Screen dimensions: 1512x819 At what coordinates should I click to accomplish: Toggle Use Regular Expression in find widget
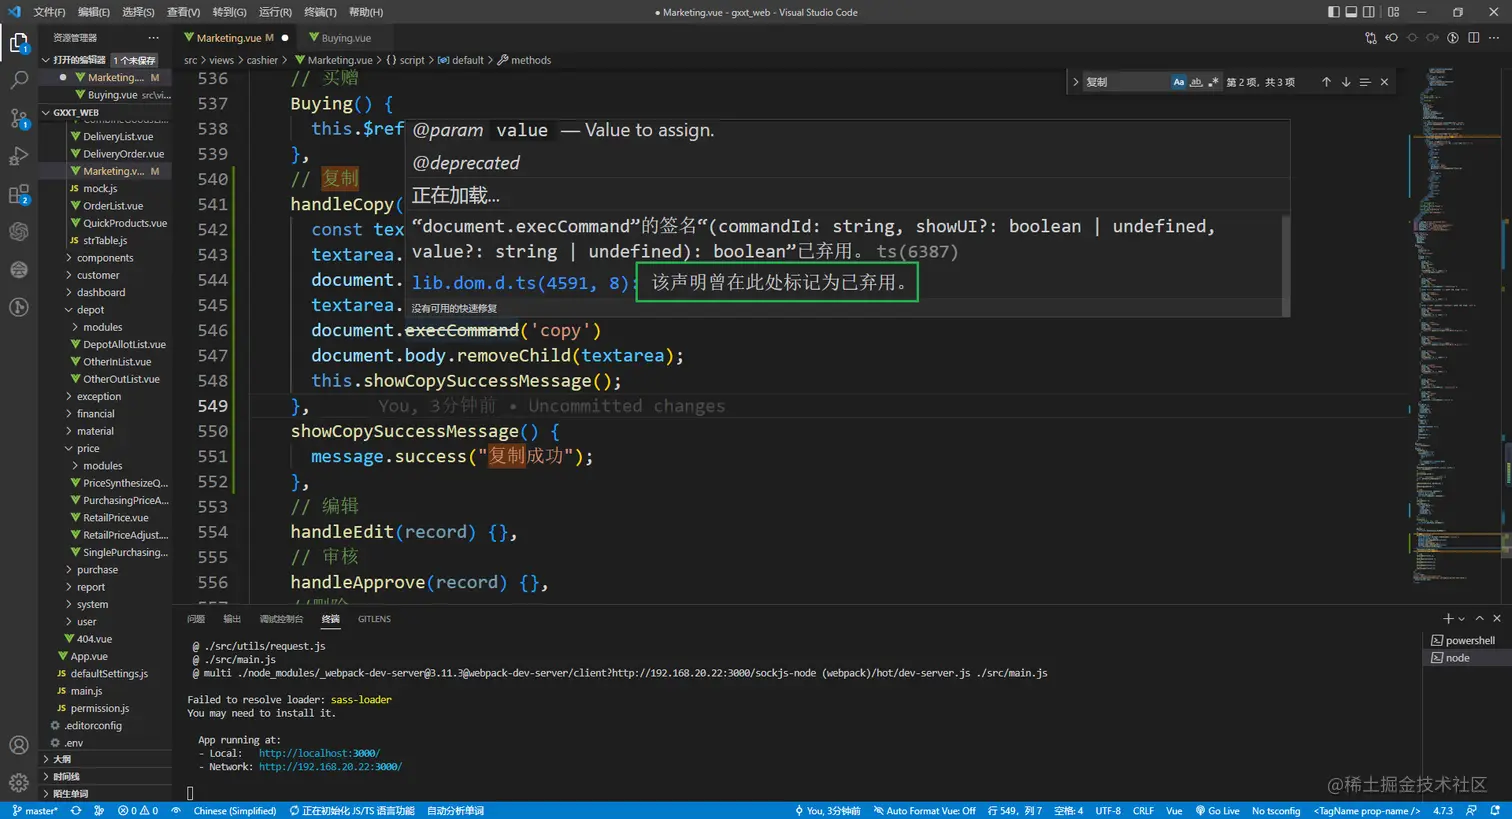pyautogui.click(x=1213, y=82)
